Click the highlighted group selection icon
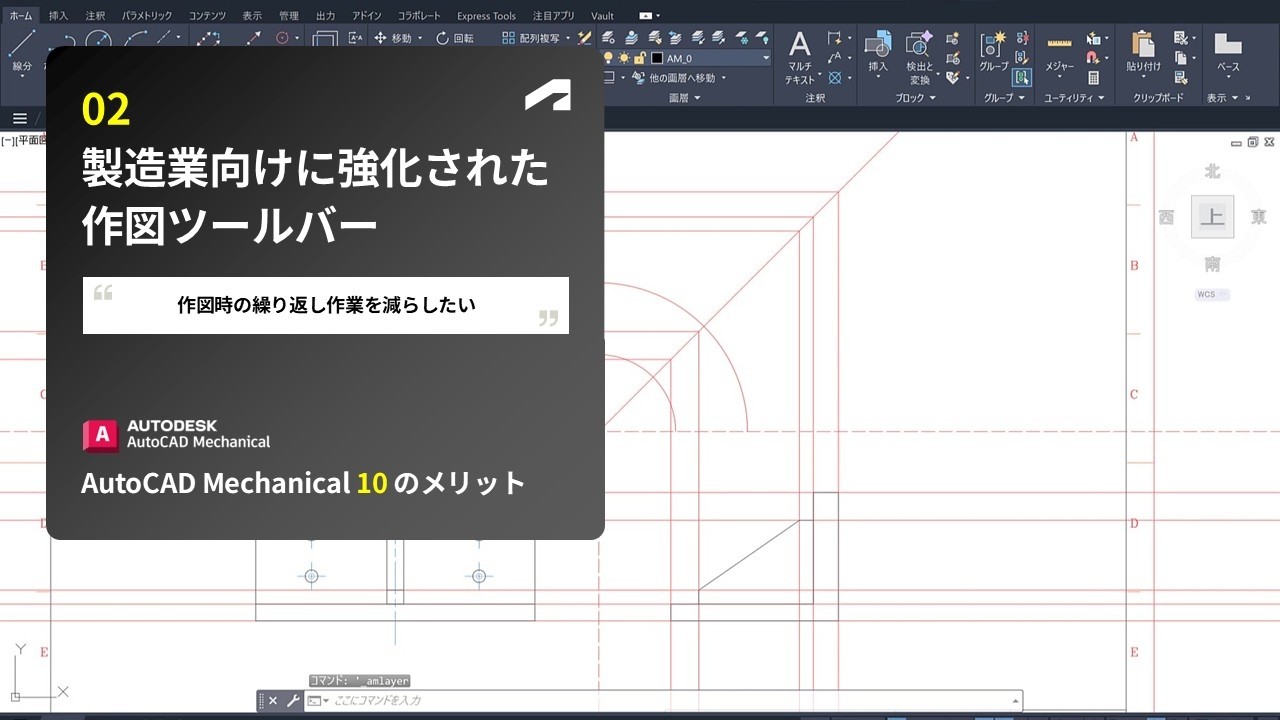The height and width of the screenshot is (720, 1280). (1021, 77)
